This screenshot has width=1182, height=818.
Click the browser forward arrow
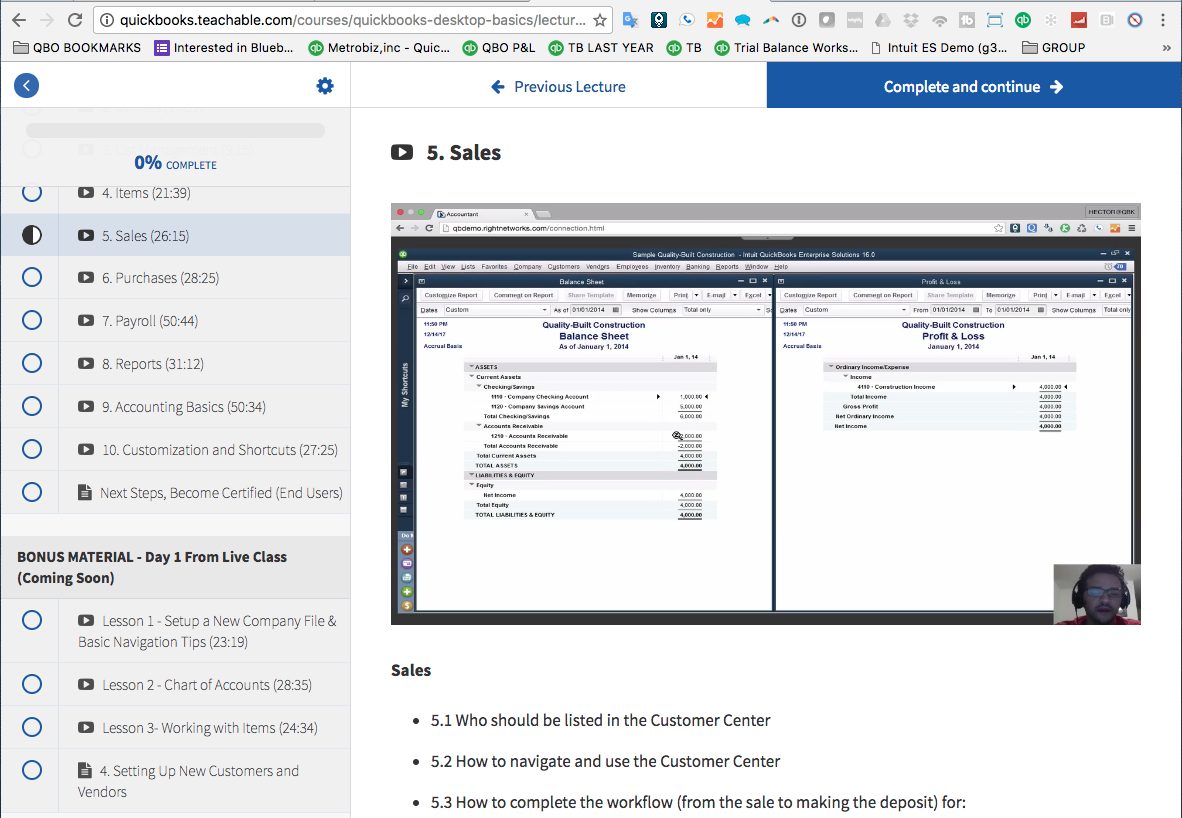pos(47,20)
